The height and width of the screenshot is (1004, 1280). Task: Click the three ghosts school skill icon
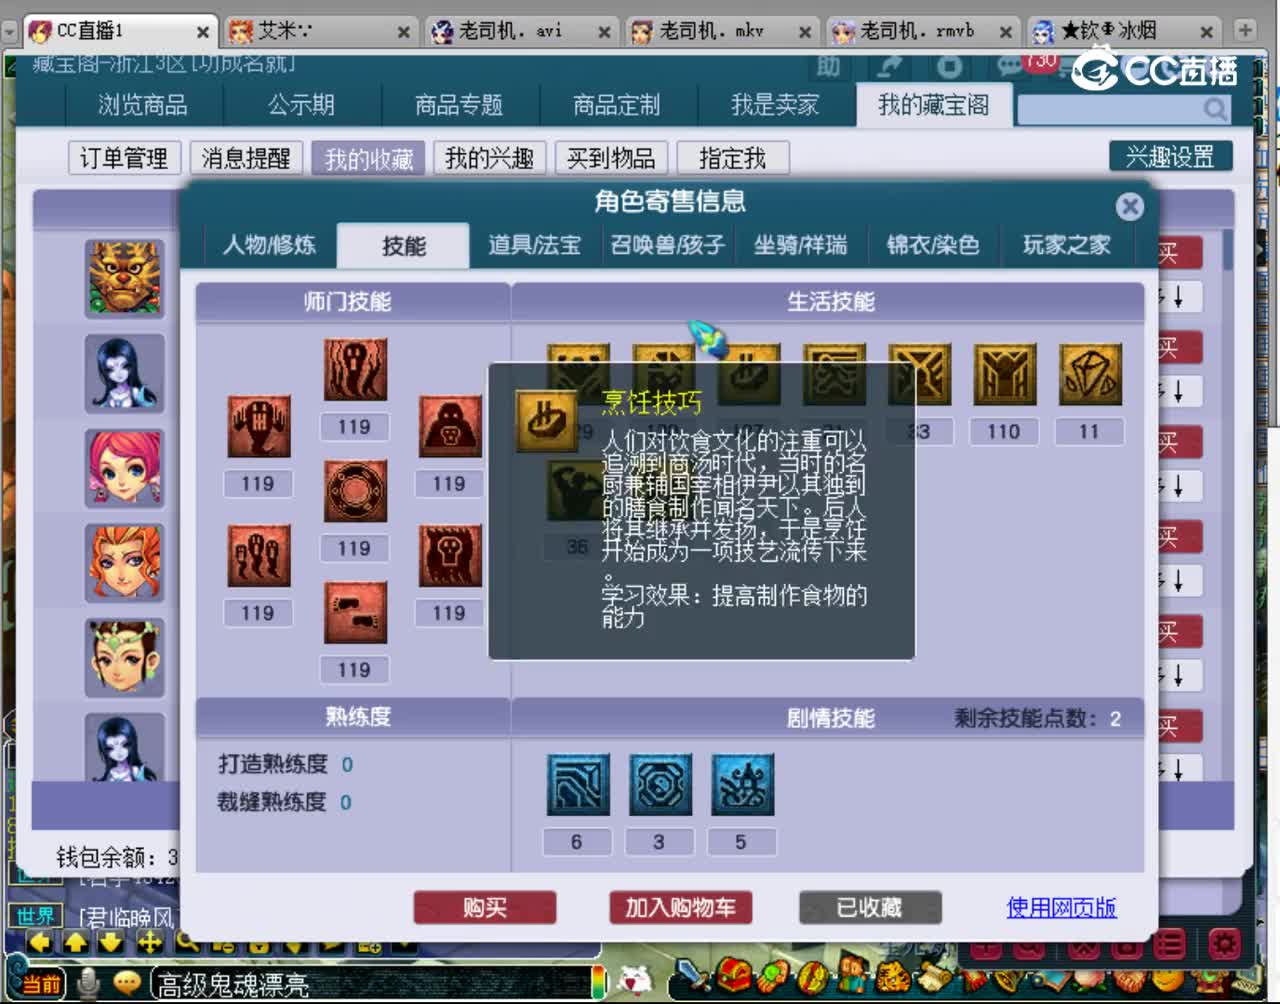point(259,555)
